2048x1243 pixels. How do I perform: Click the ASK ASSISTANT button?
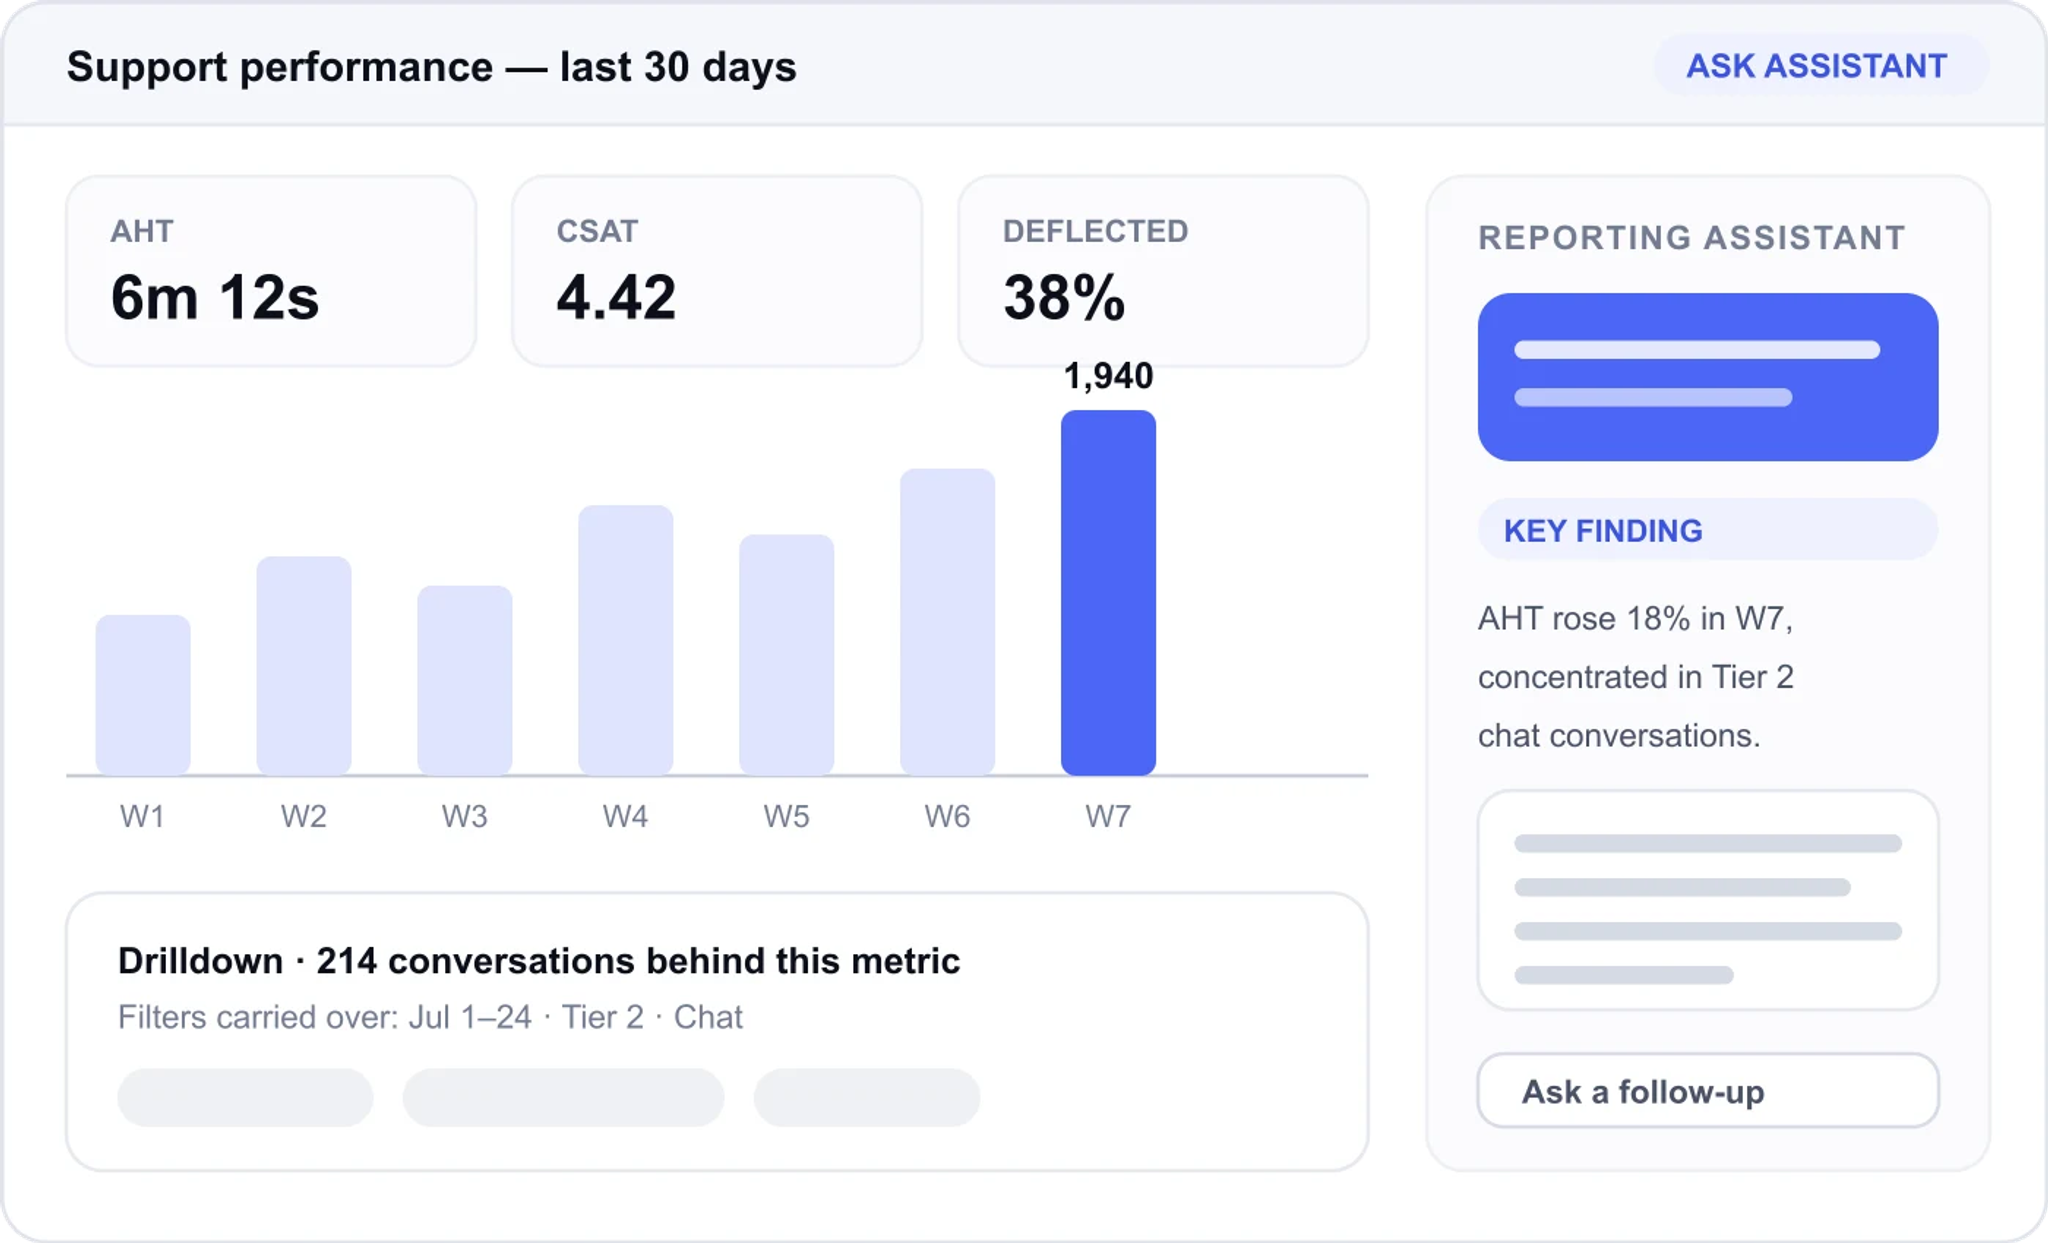(1819, 66)
